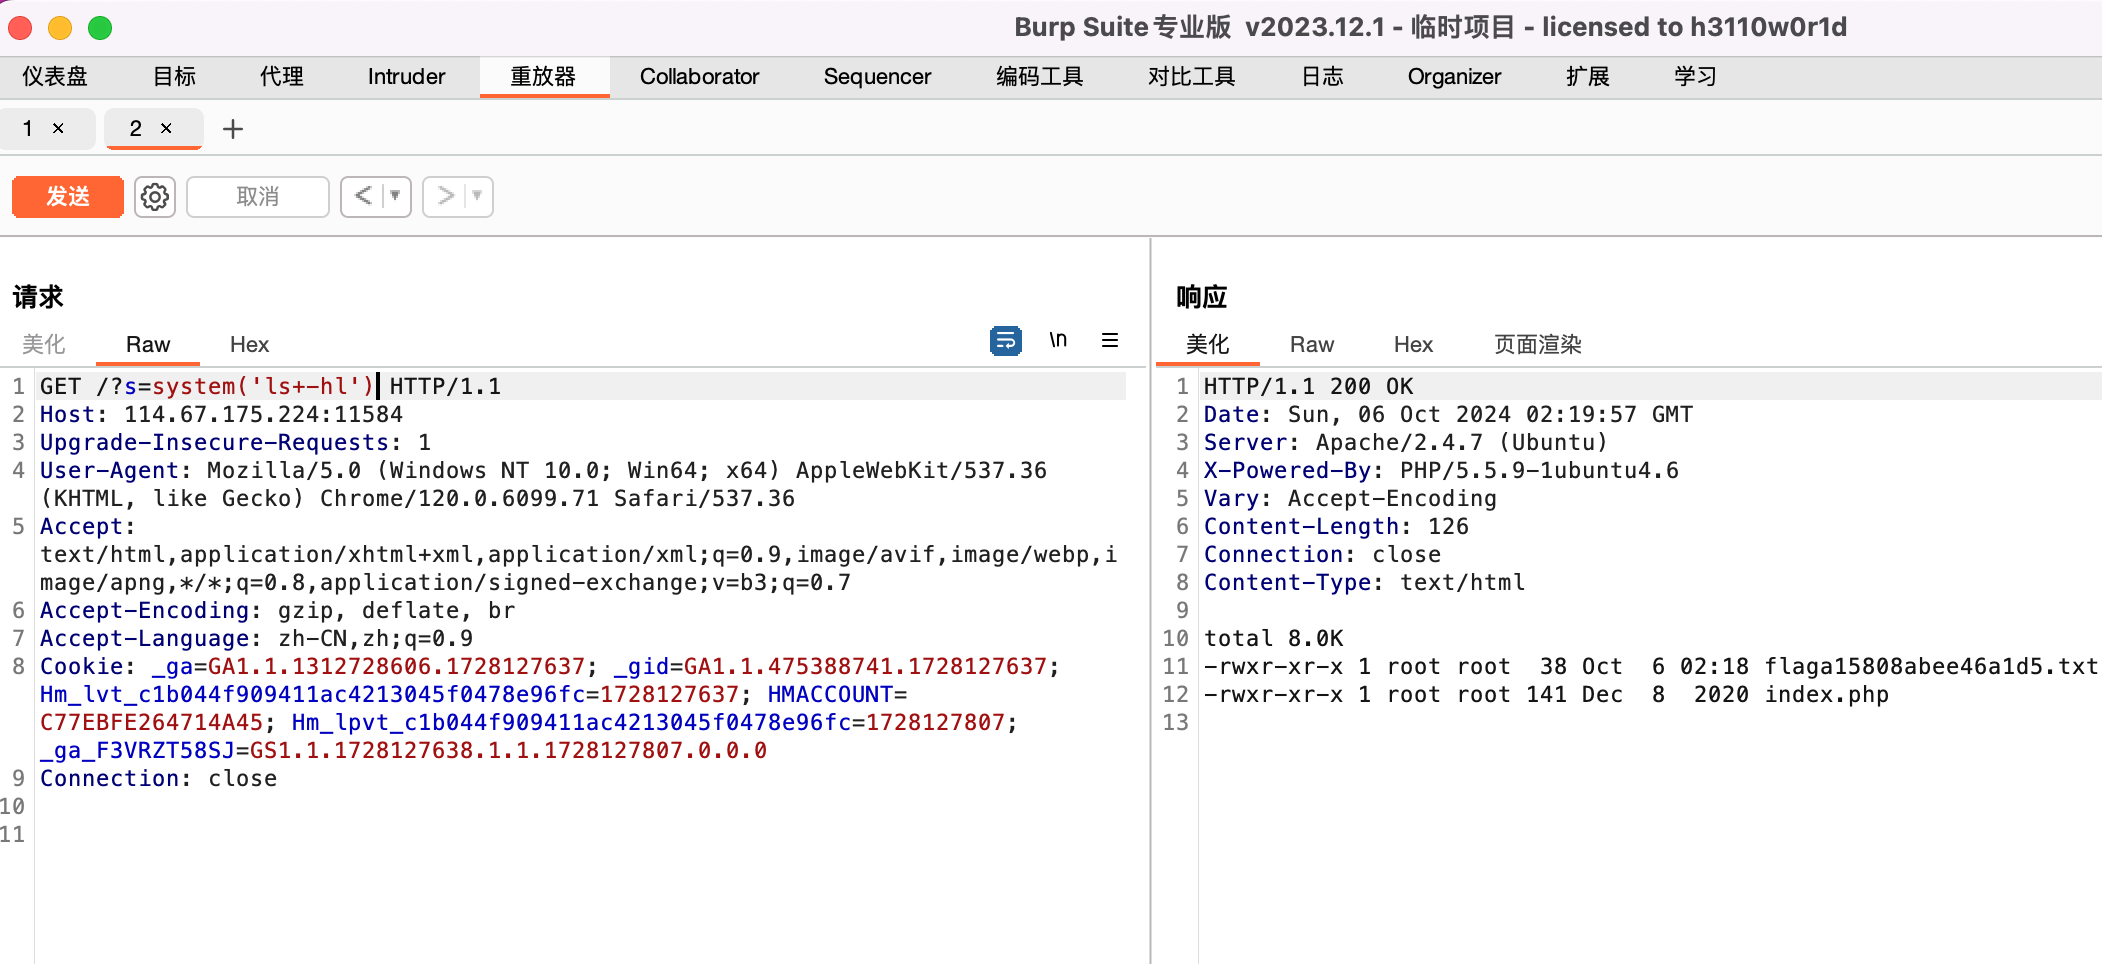Navigate to the next request with forward arrow

click(447, 196)
